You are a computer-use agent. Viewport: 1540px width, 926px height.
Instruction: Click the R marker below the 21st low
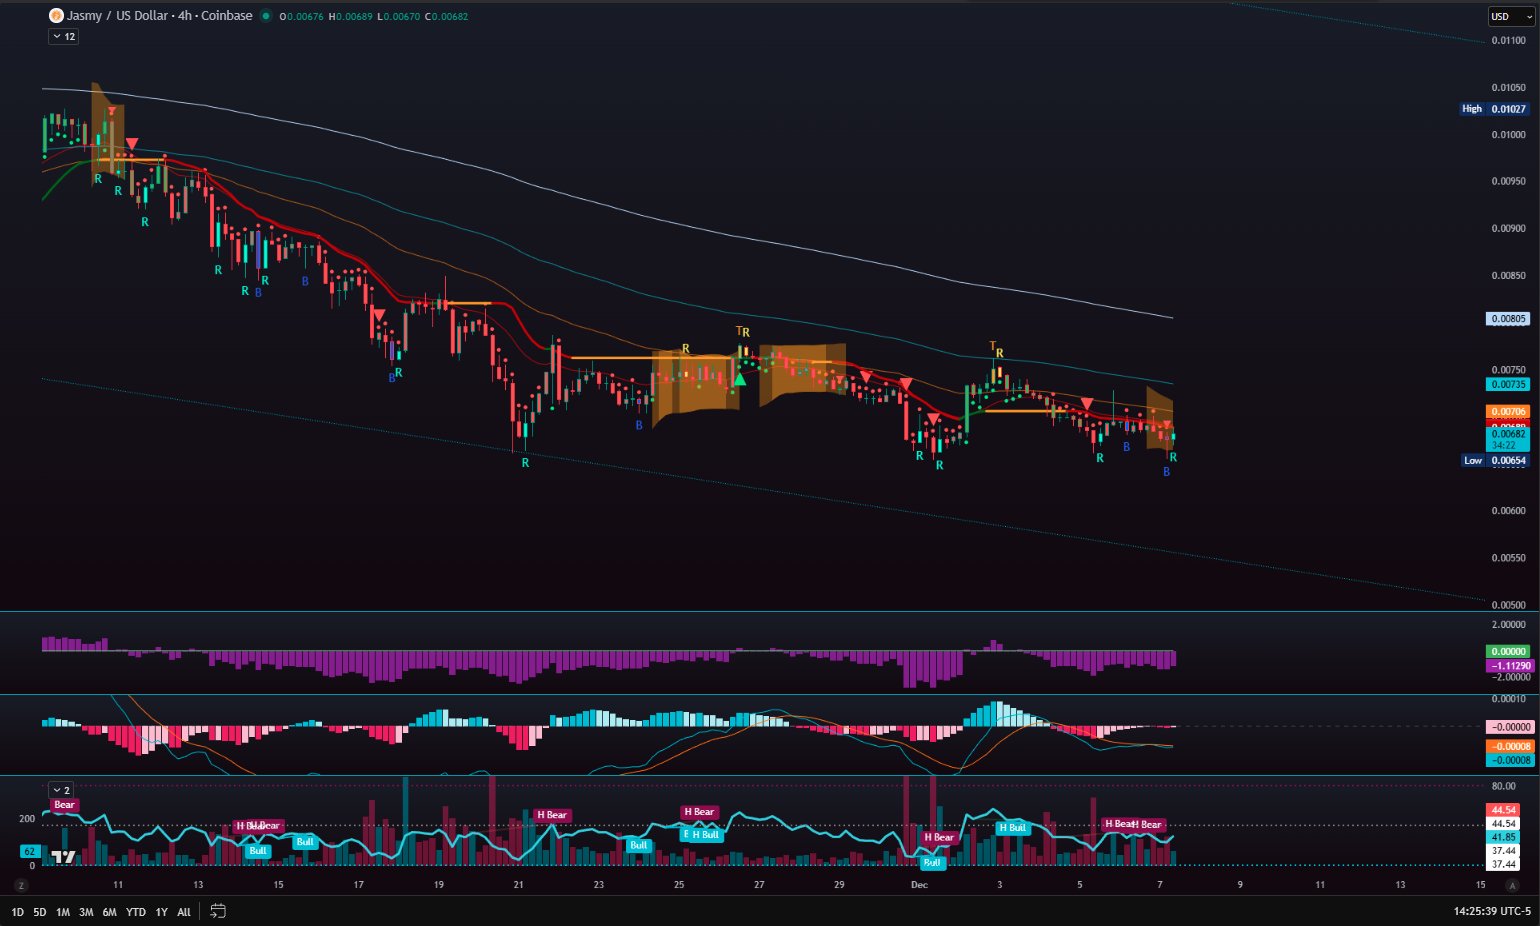coord(525,463)
